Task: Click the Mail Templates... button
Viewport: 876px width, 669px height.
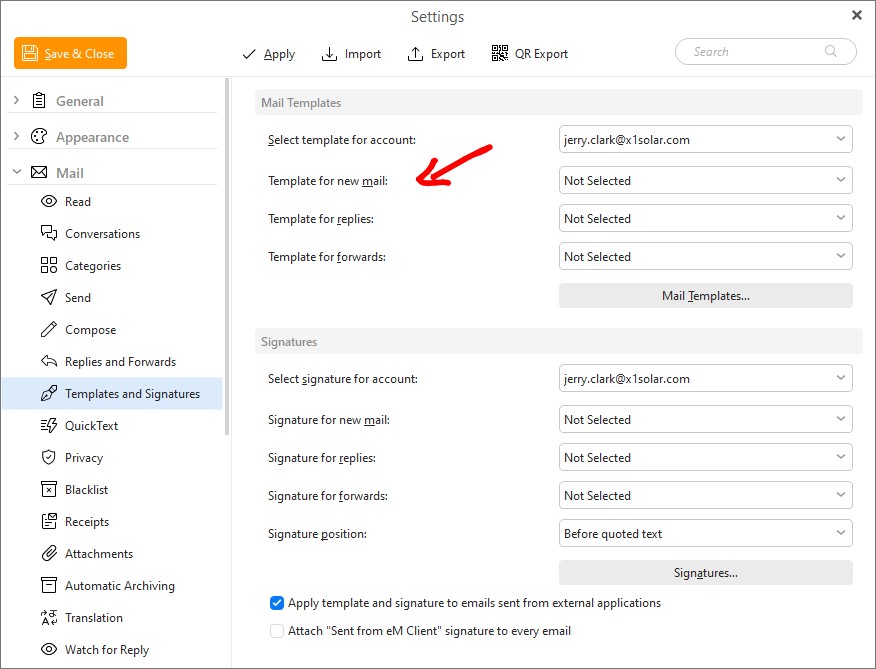Action: tap(705, 296)
